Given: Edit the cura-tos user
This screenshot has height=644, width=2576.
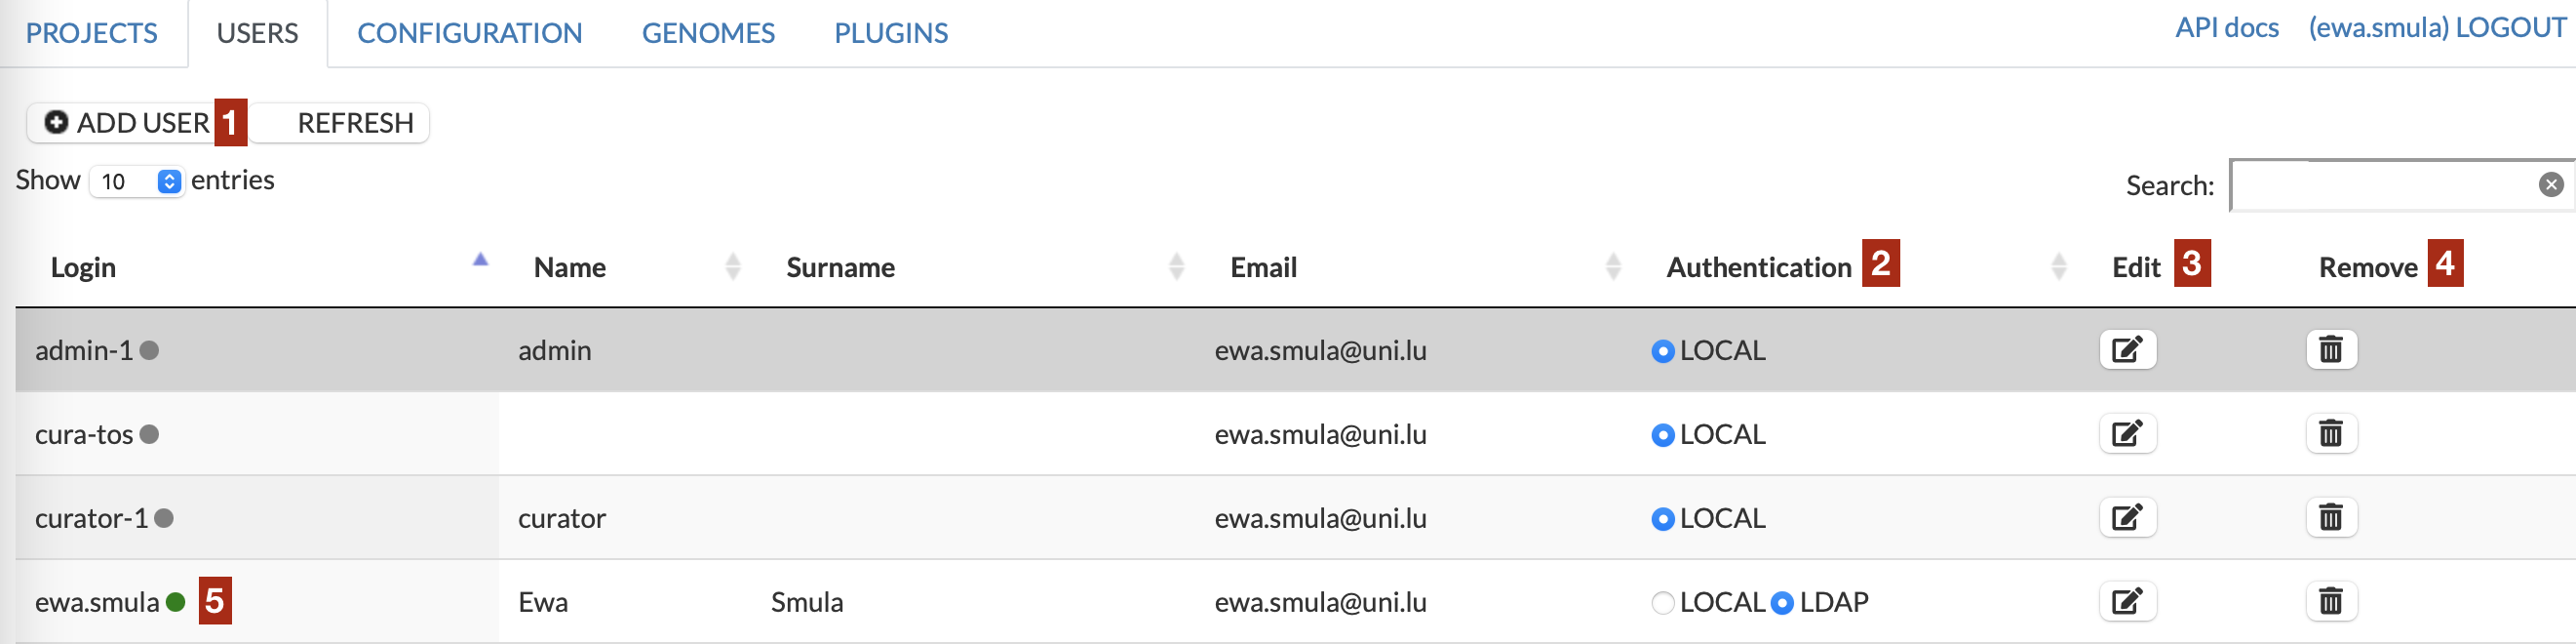Looking at the screenshot, I should [x=2127, y=434].
